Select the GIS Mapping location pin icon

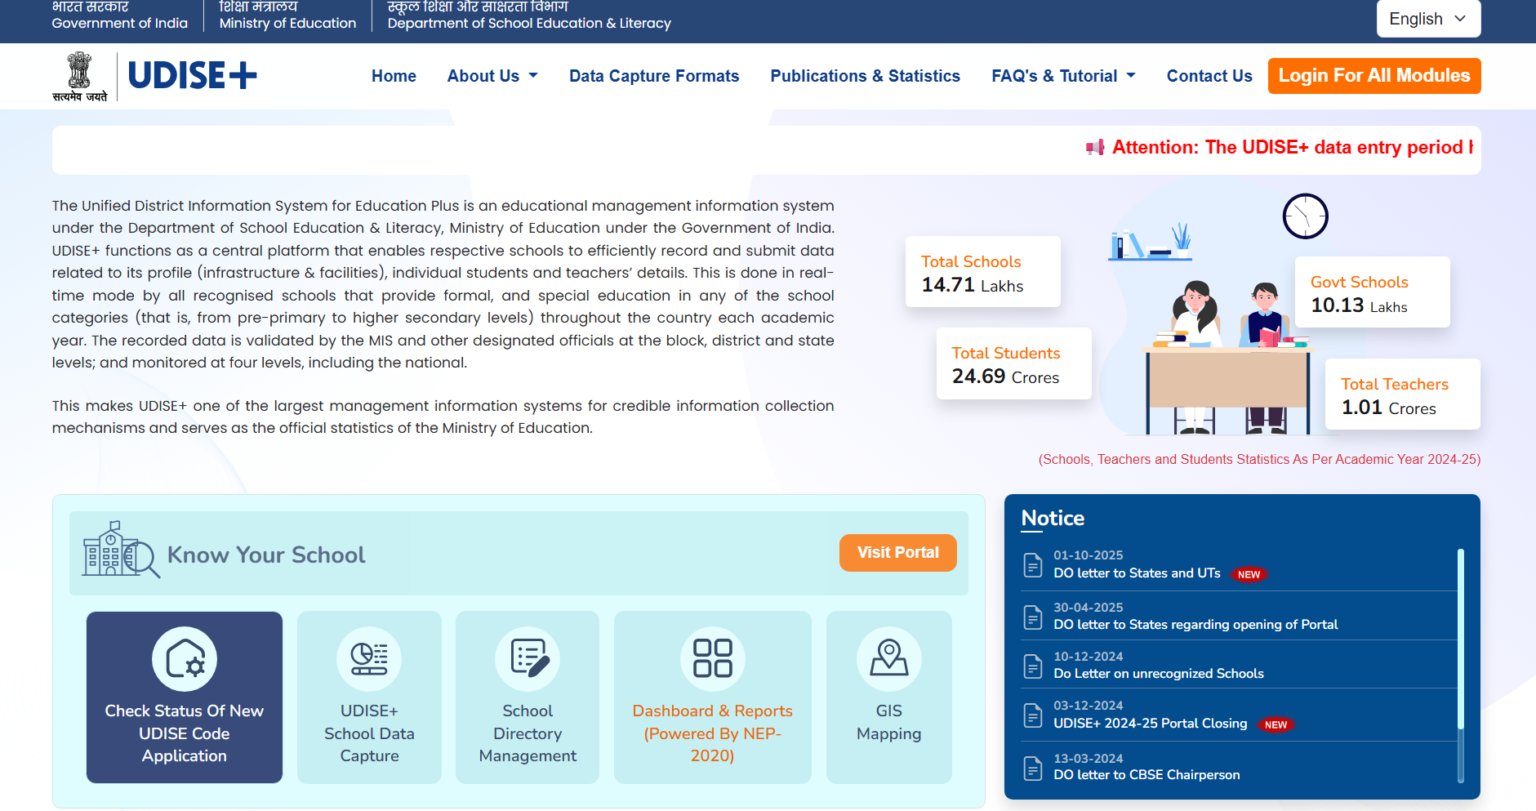click(889, 658)
